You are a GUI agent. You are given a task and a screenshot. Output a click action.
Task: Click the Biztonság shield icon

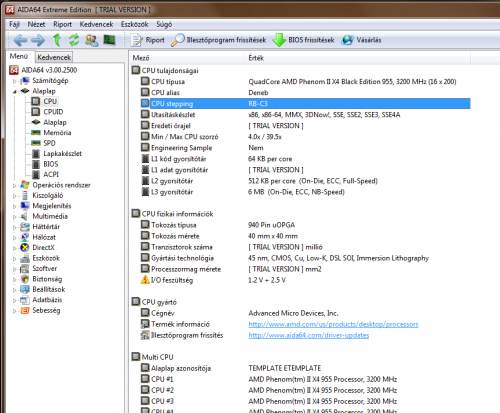25,279
